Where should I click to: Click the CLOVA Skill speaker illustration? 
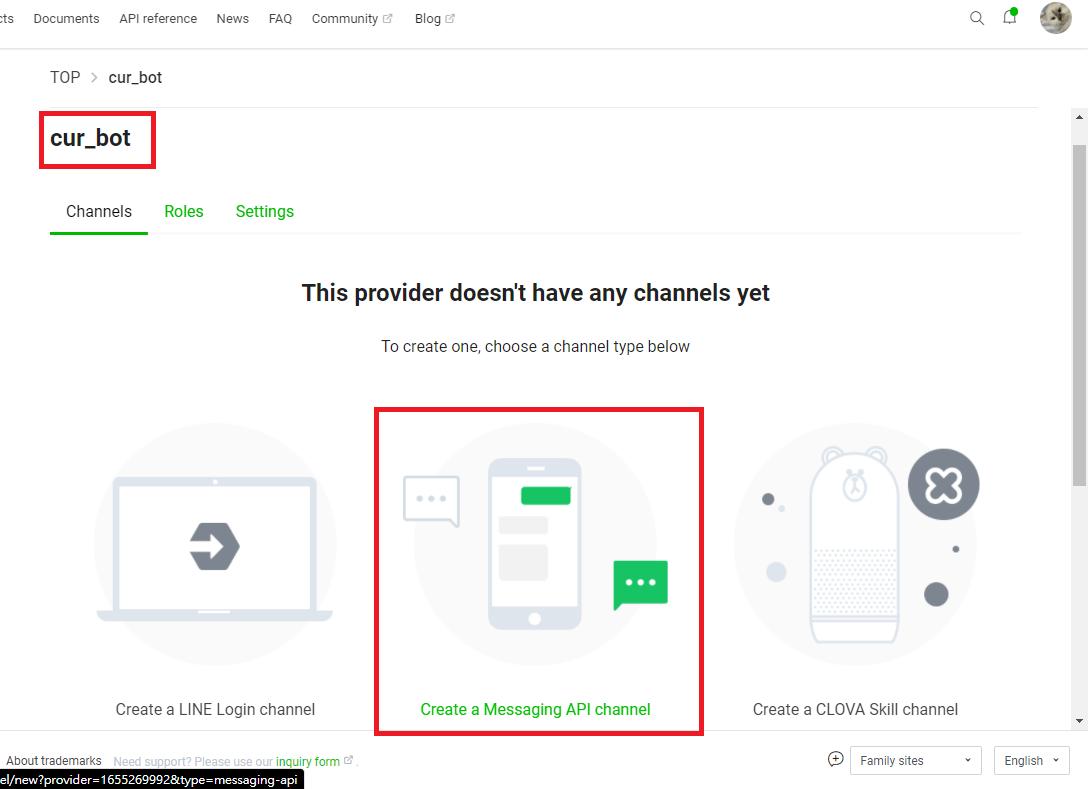coord(856,545)
